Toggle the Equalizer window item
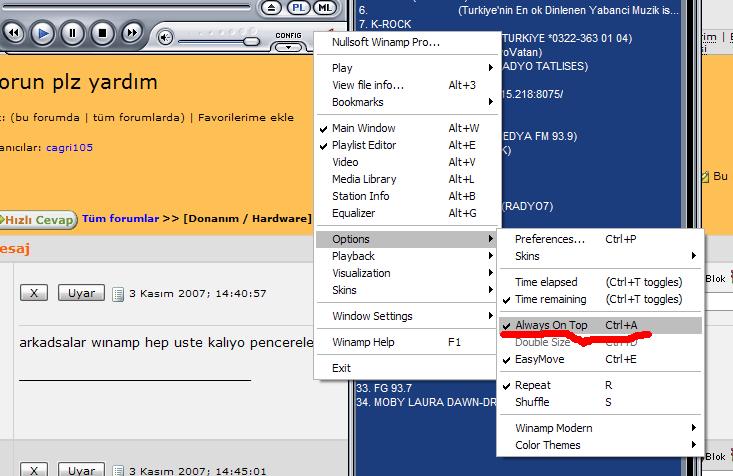The image size is (733, 476). pyautogui.click(x=407, y=213)
